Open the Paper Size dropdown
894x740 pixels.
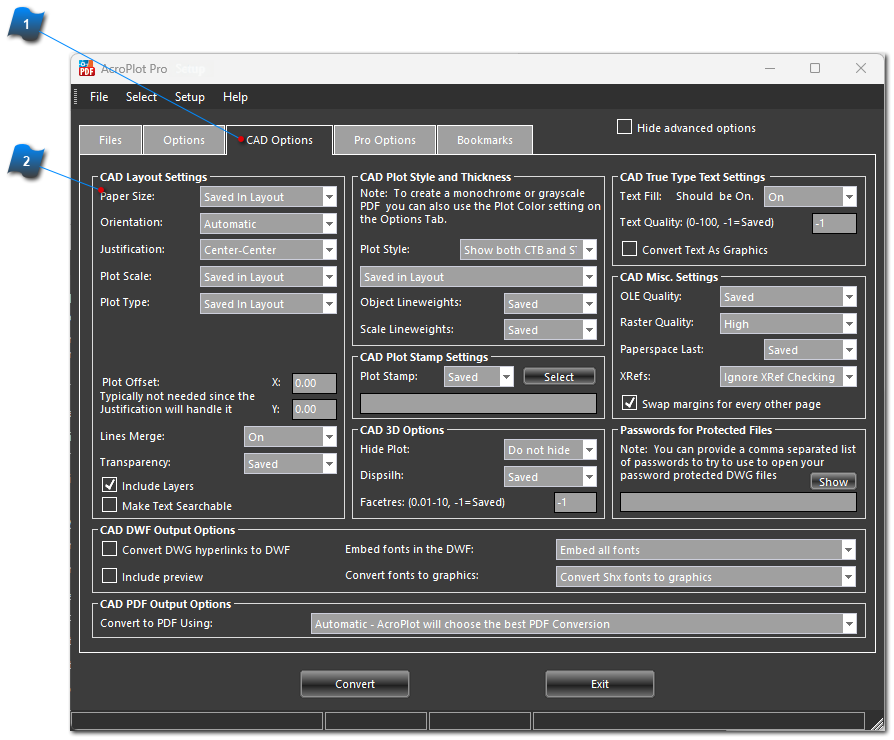pyautogui.click(x=268, y=197)
